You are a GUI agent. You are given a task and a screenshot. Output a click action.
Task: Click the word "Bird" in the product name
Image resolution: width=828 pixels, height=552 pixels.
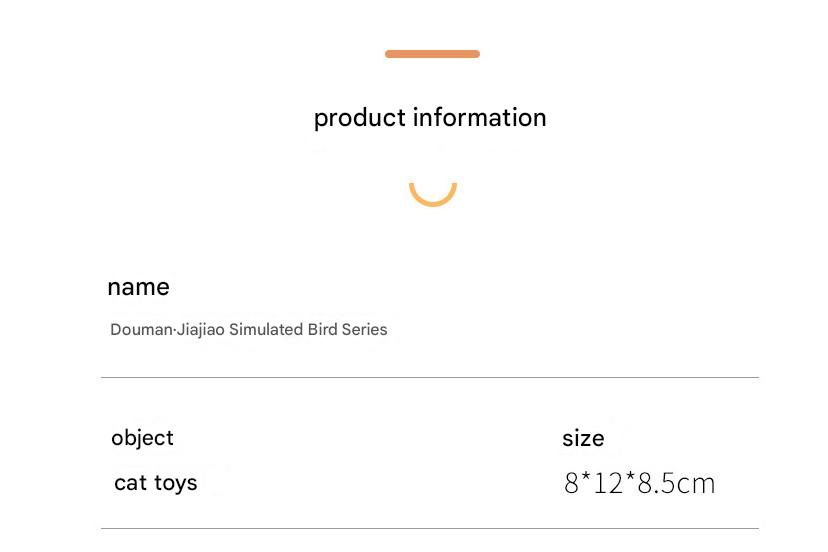323,330
